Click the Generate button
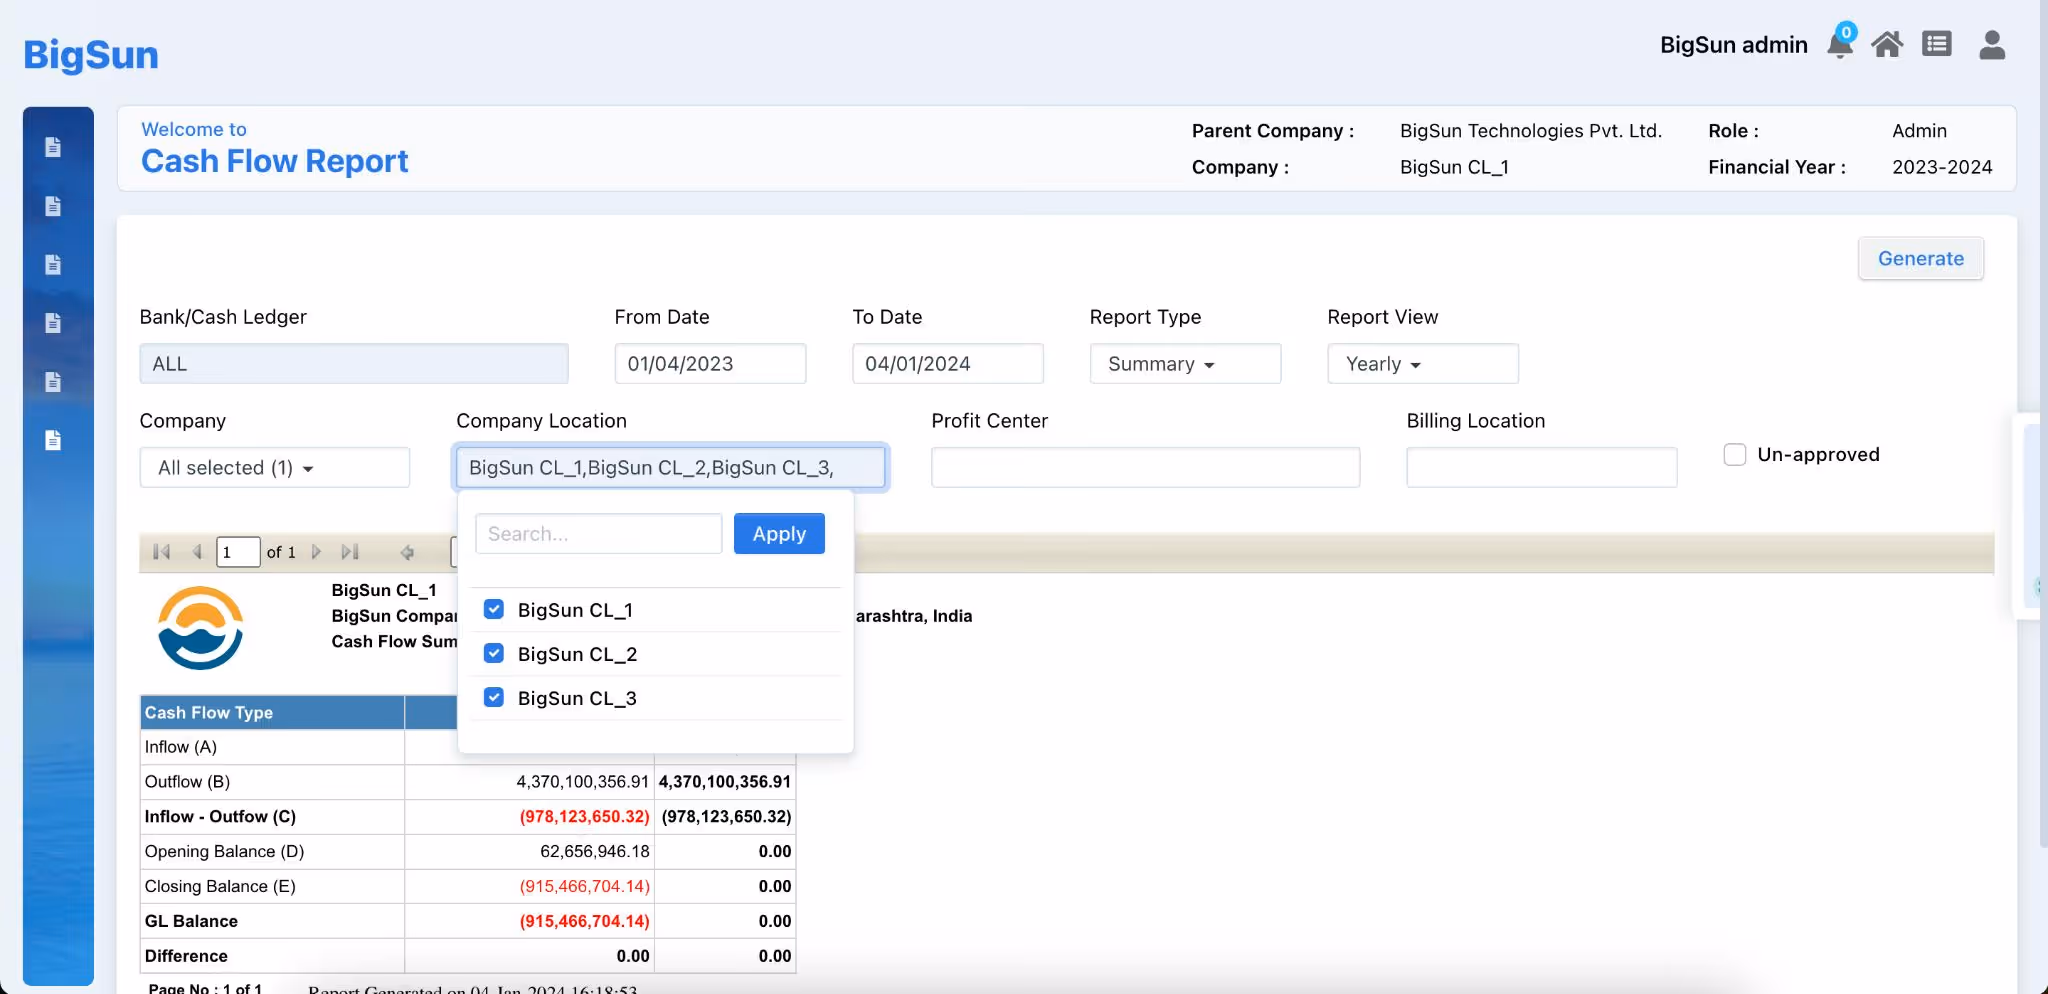Screen dimensions: 2048x994 tap(1921, 259)
